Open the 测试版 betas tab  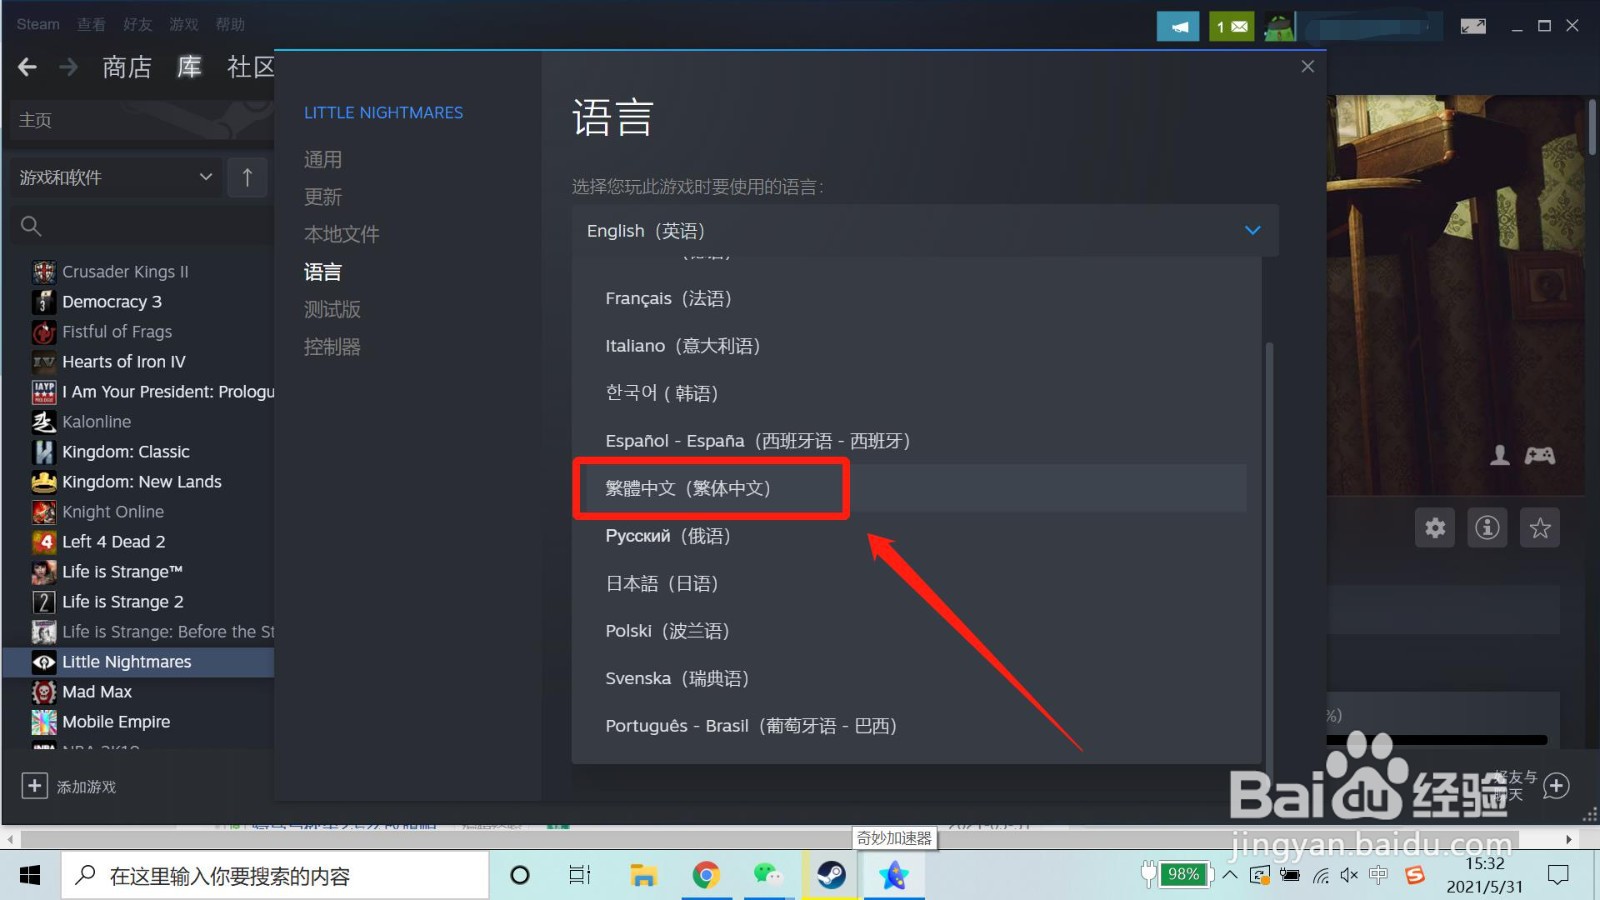coord(332,309)
